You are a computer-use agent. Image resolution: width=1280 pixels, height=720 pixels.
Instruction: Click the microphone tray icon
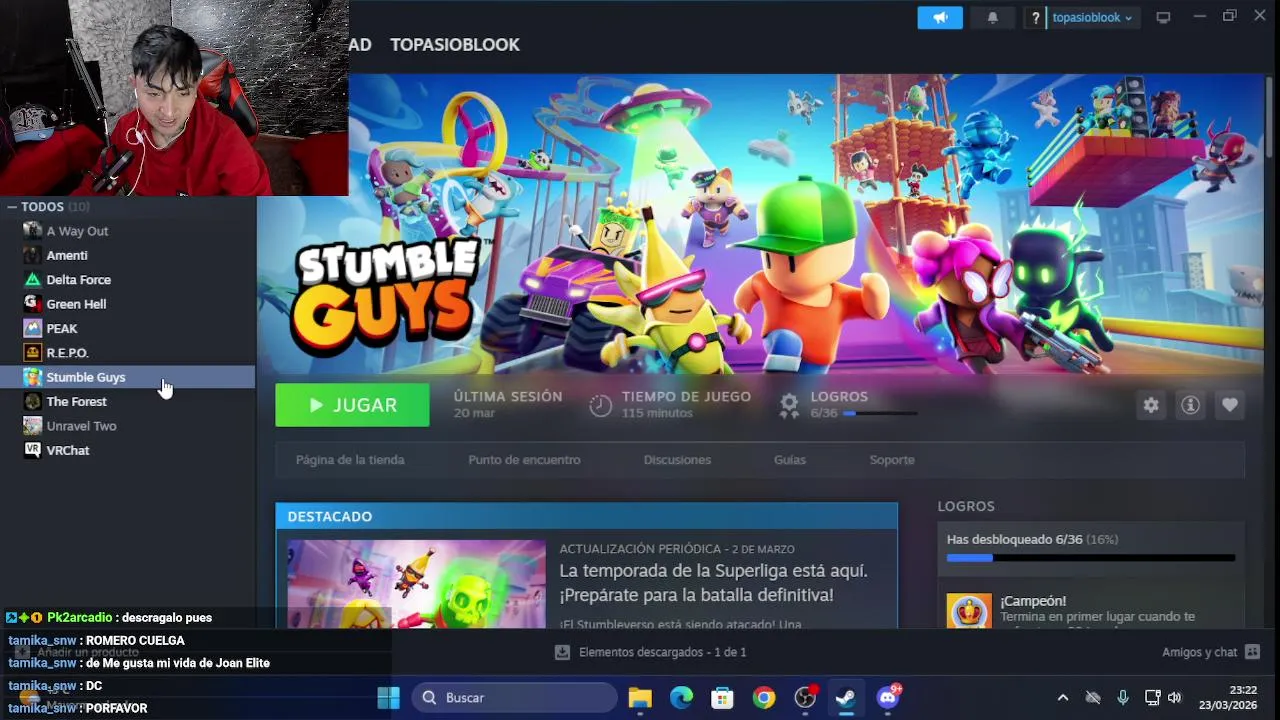coord(1123,698)
